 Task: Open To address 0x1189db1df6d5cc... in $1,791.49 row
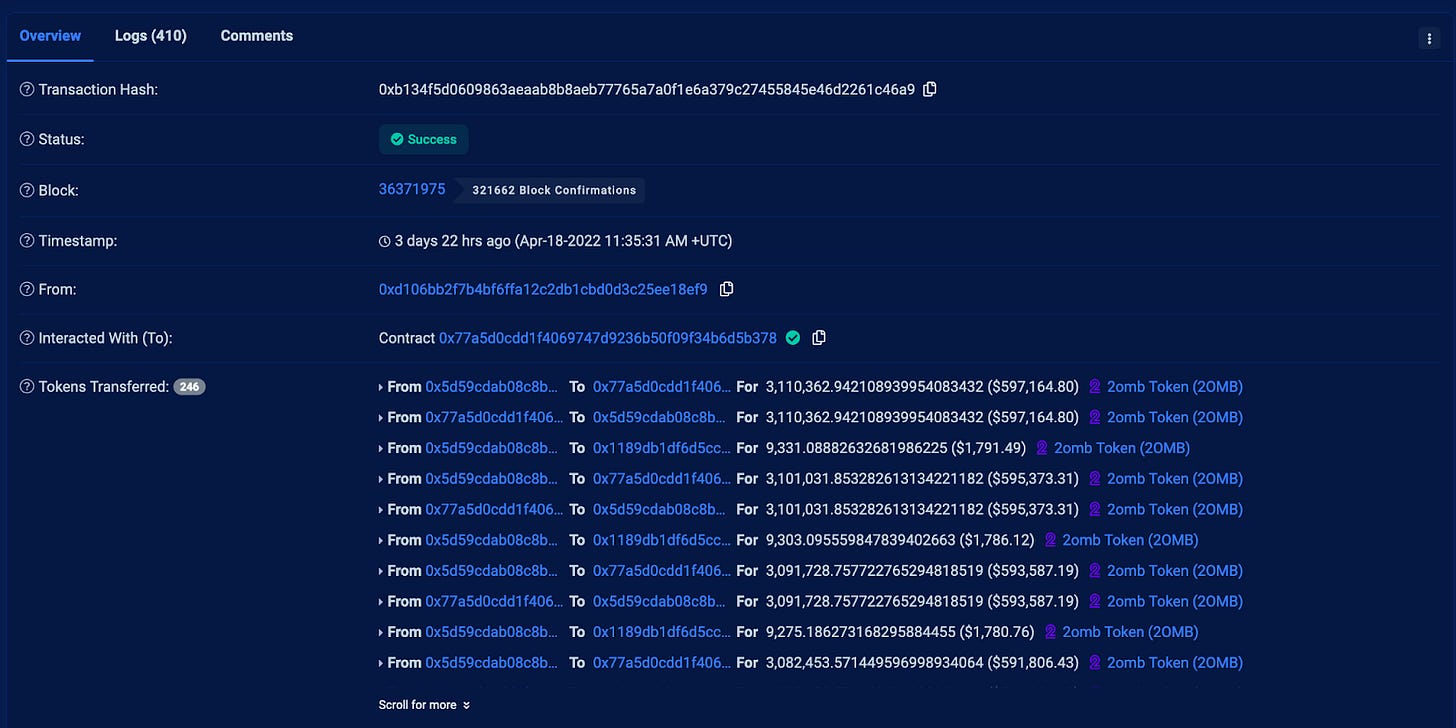tap(662, 448)
